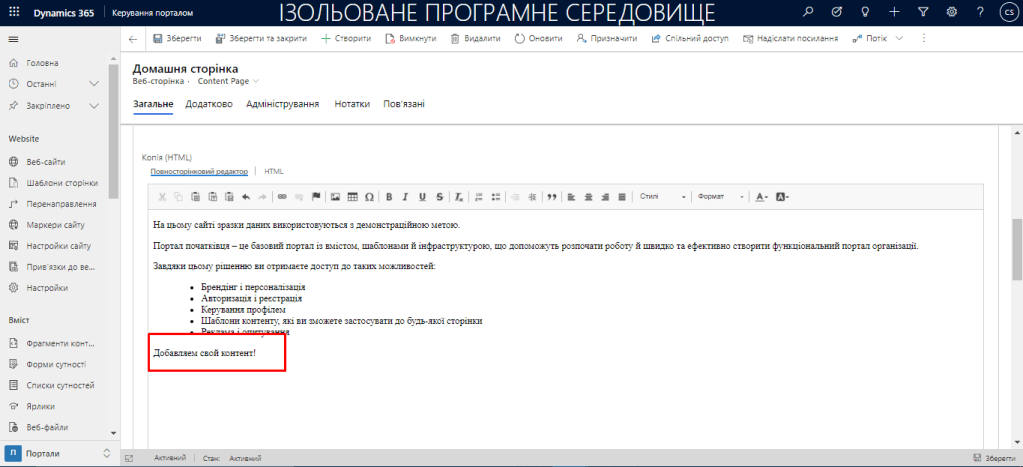Switch to the Адміністрування tab
The height and width of the screenshot is (467, 1023).
click(282, 104)
